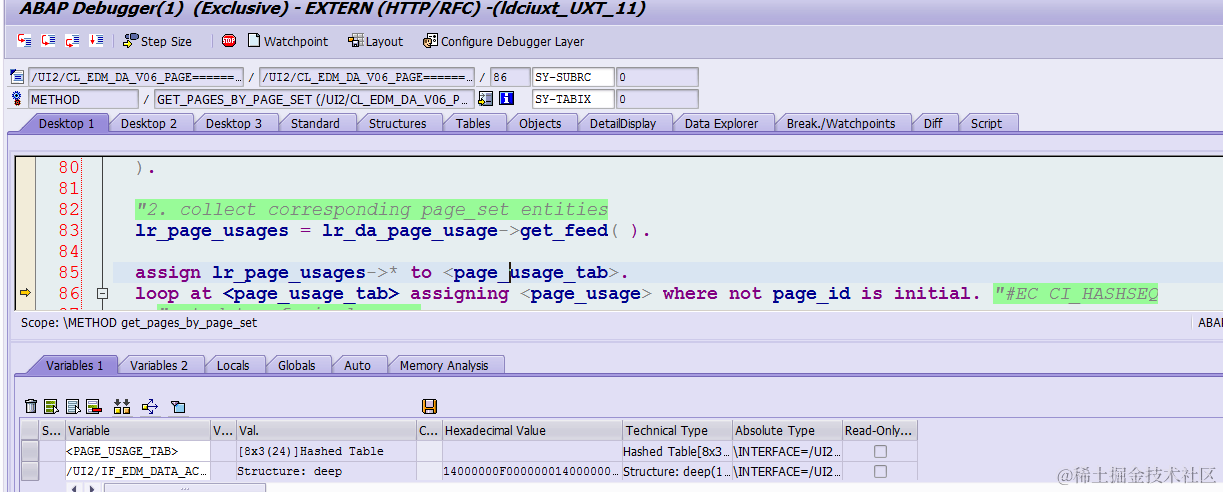Click the SY-TABIX field
Image resolution: width=1223 pixels, height=492 pixels.
coord(572,99)
